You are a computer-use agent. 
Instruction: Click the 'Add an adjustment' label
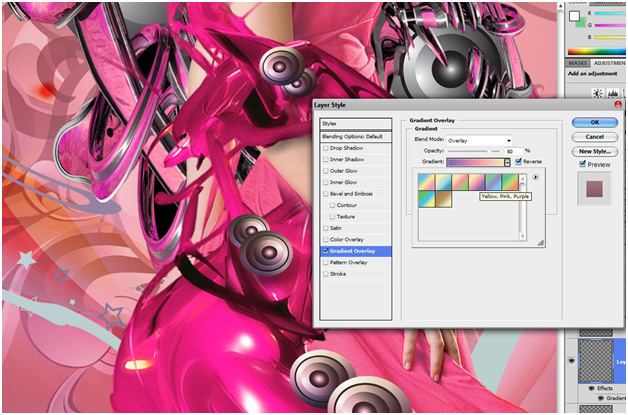(592, 74)
